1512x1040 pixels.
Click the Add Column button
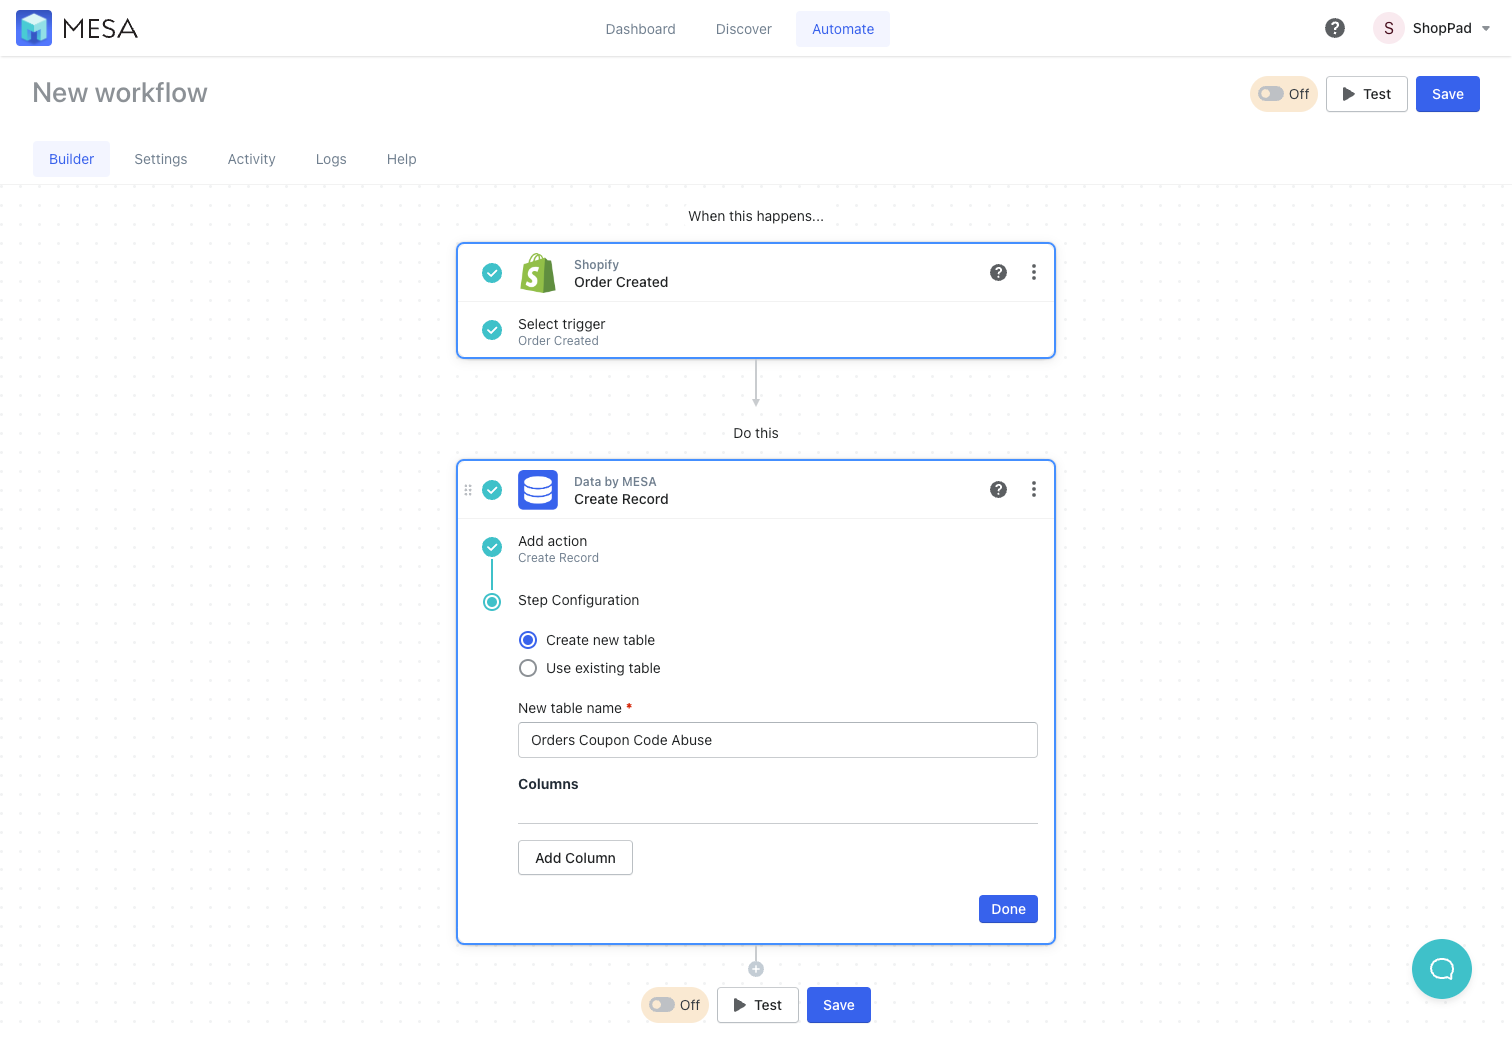point(575,858)
